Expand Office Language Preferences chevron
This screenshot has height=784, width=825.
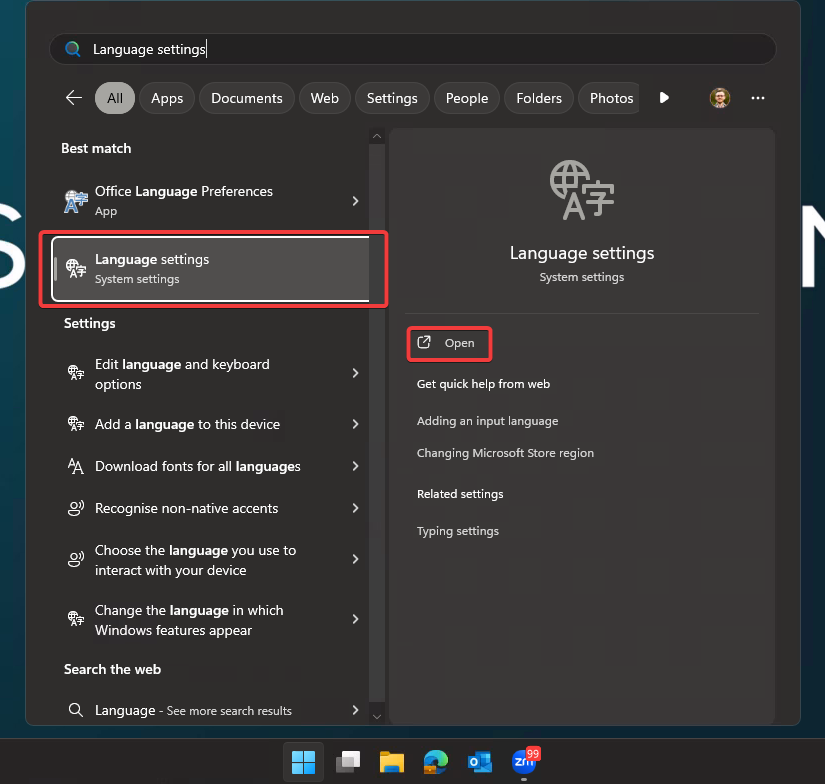pyautogui.click(x=355, y=201)
